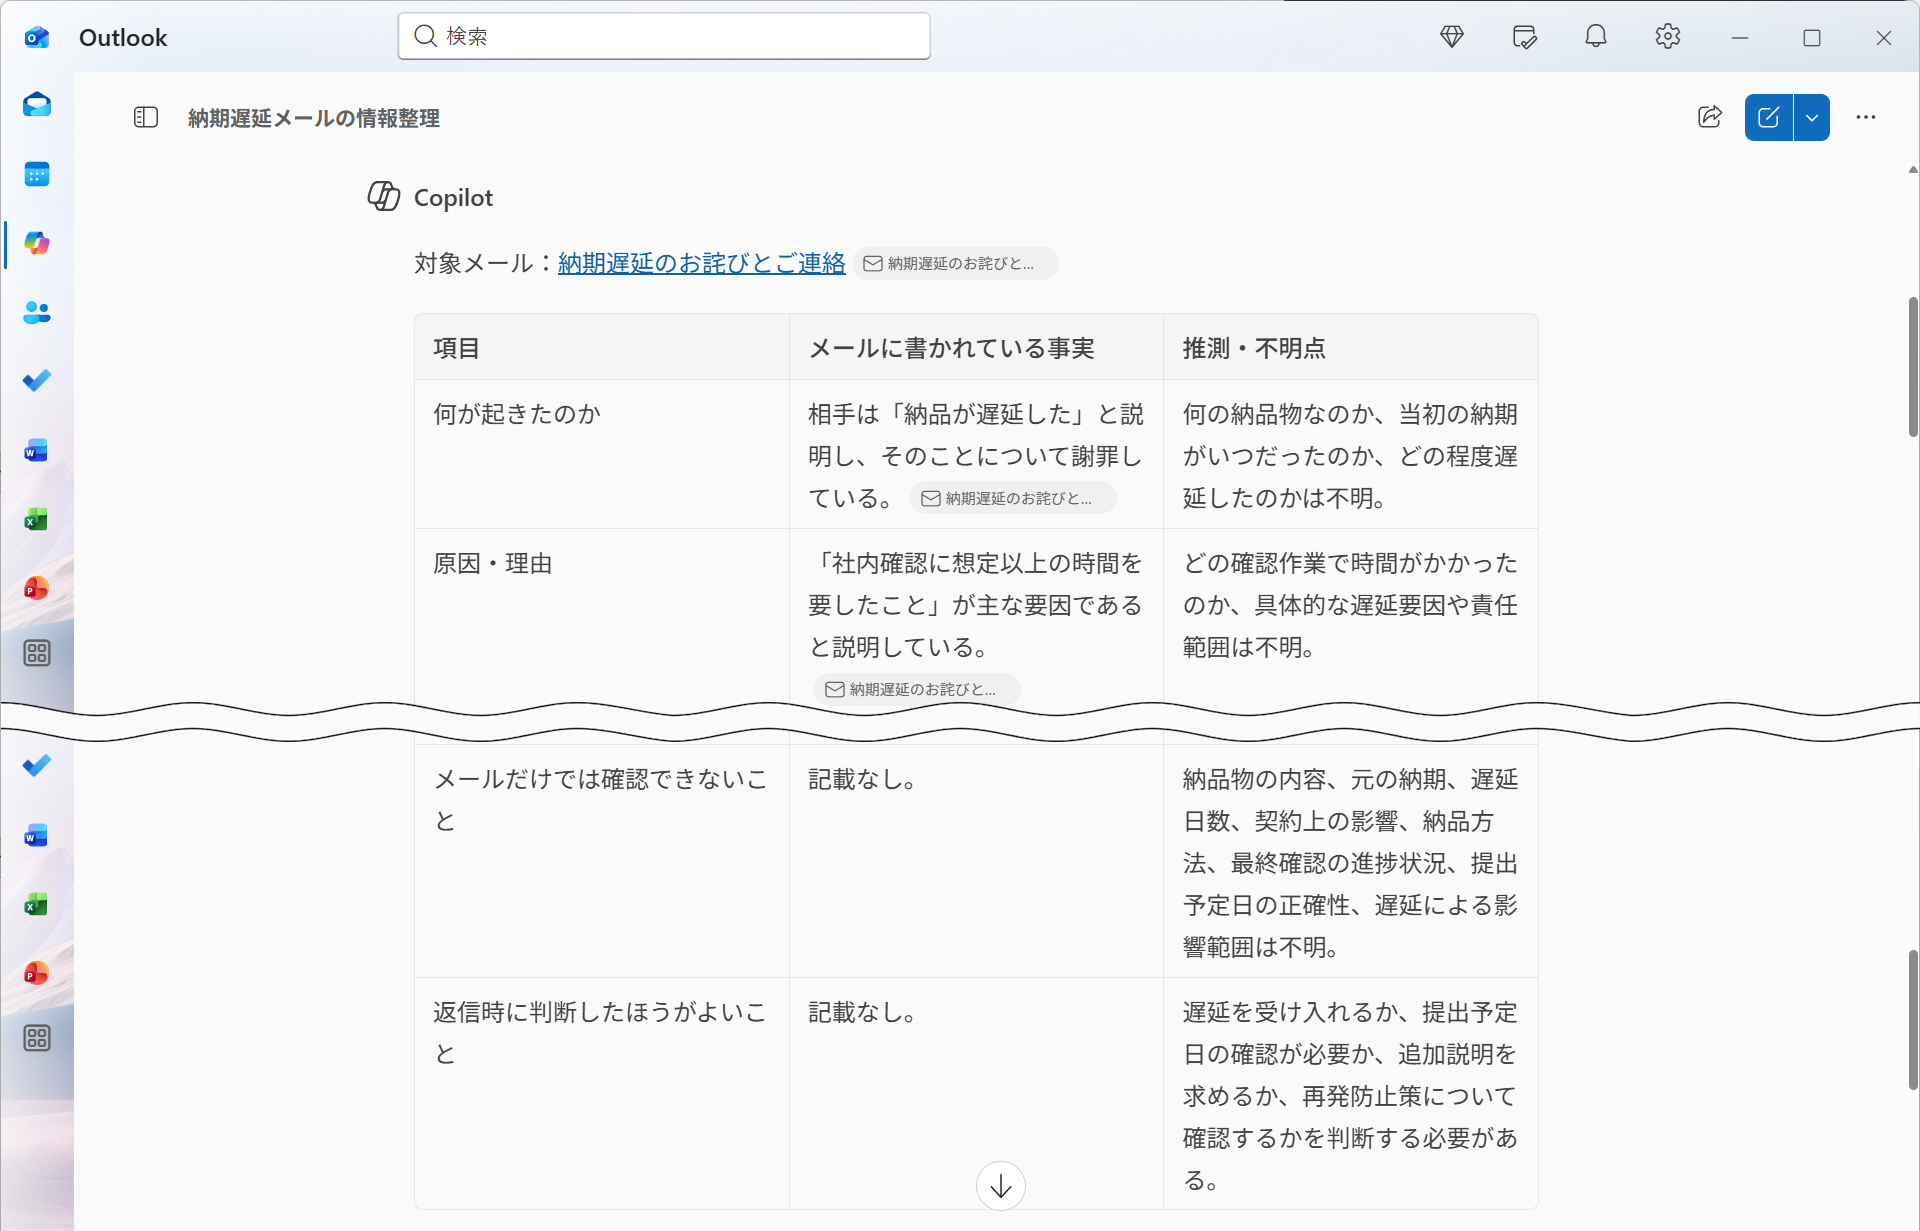Toggle the chat sidebar panel icon
1920x1231 pixels.
click(x=146, y=118)
